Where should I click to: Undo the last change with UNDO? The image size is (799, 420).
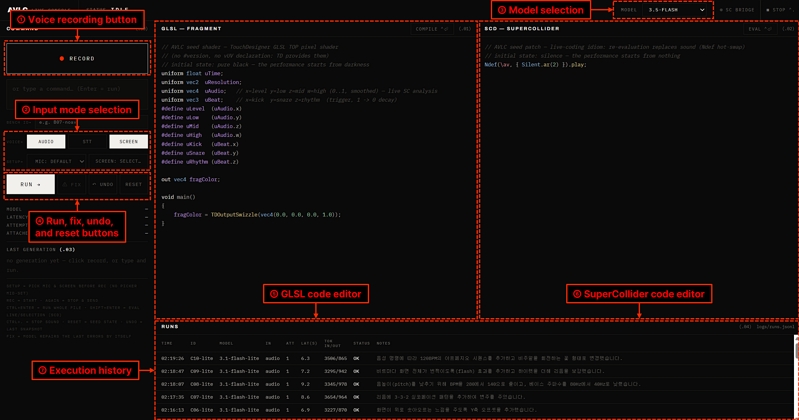click(x=103, y=185)
